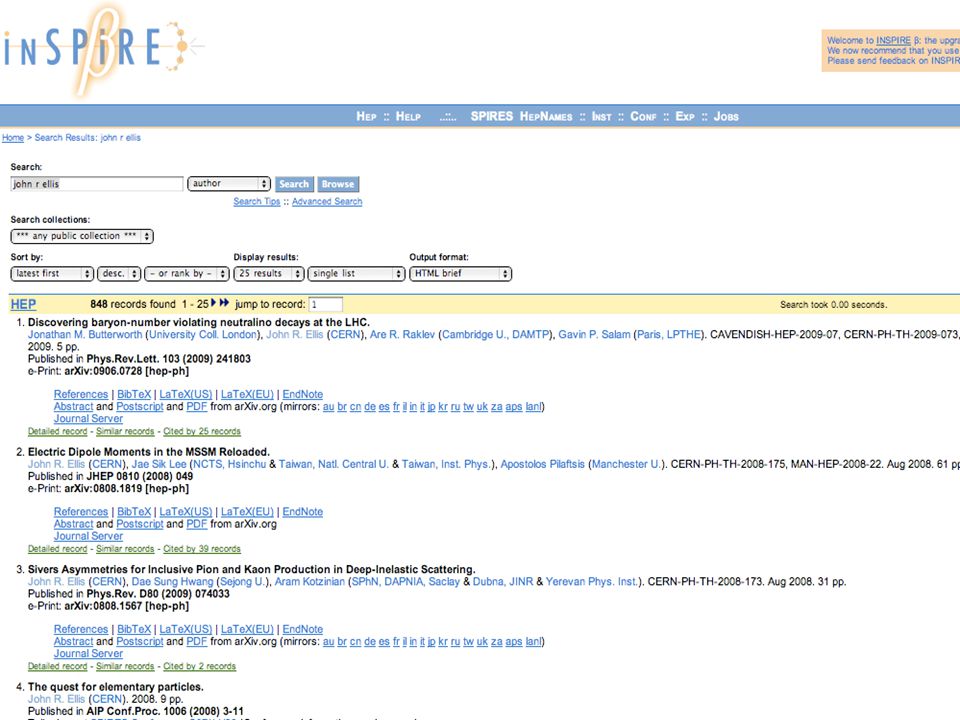The image size is (960, 720).
Task: Open the 'HTML brief' output format dropdown
Action: pyautogui.click(x=460, y=274)
